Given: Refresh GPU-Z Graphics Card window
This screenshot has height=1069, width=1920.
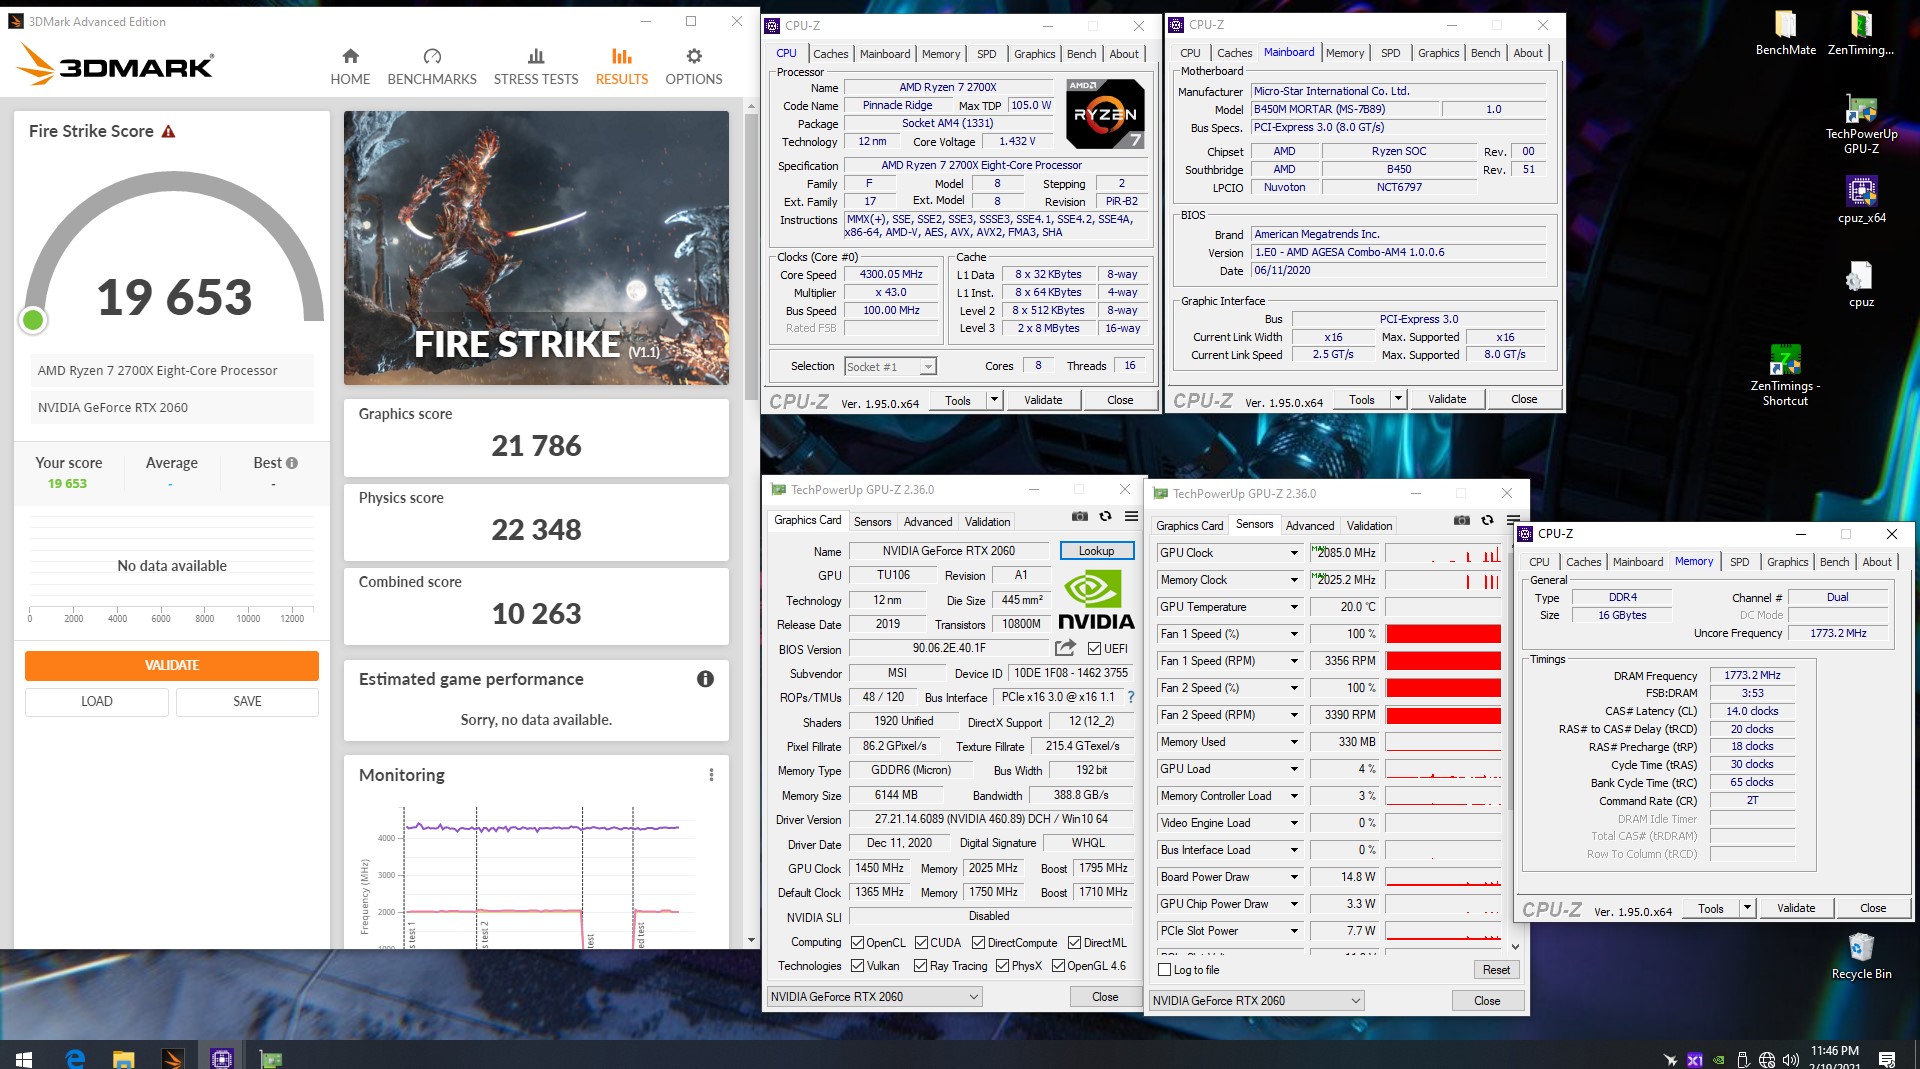Looking at the screenshot, I should tap(1106, 517).
